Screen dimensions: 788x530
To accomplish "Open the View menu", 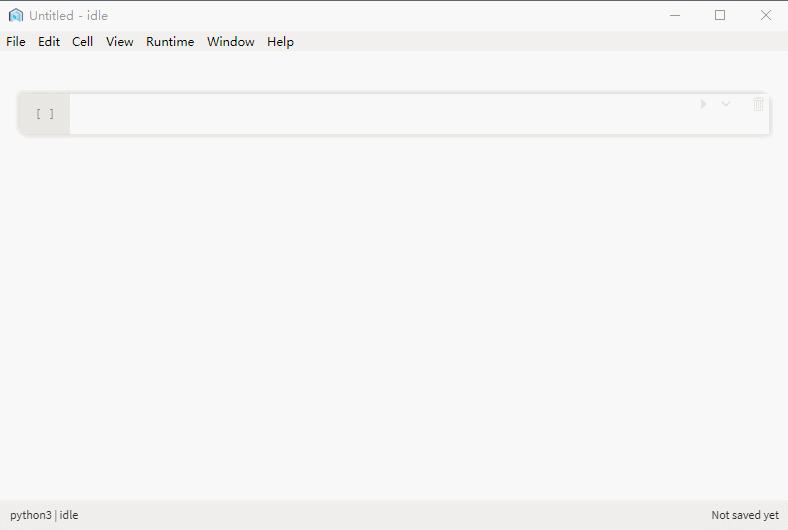I will pos(120,42).
